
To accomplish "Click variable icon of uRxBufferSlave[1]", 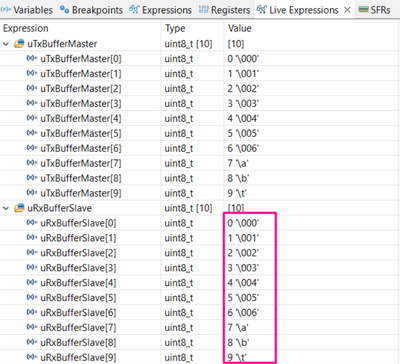I will pos(31,238).
